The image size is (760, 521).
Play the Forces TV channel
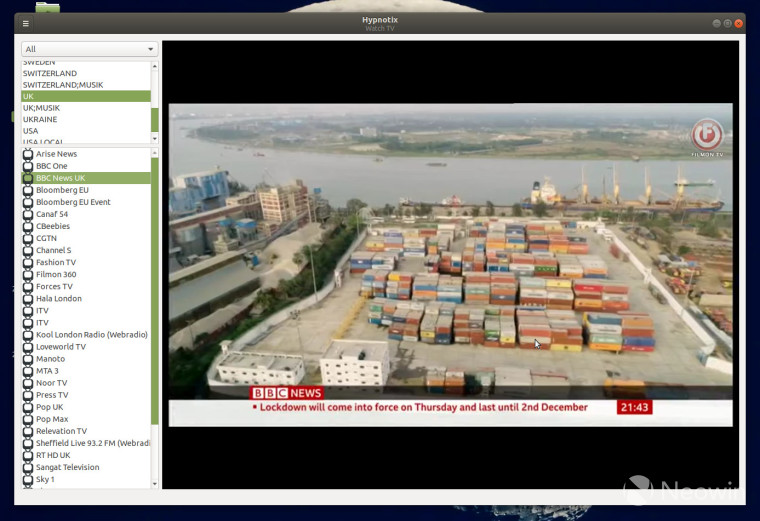86,286
